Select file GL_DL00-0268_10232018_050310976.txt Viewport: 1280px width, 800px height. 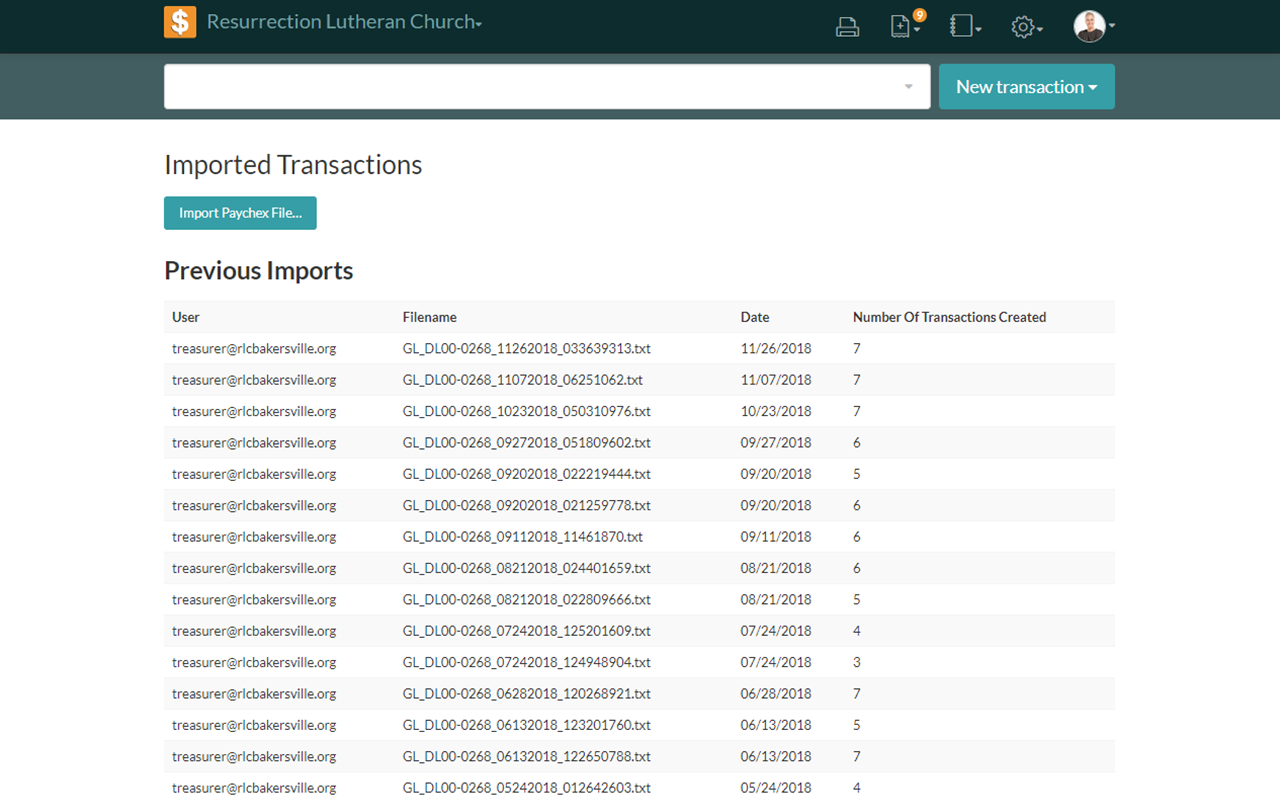(x=526, y=411)
